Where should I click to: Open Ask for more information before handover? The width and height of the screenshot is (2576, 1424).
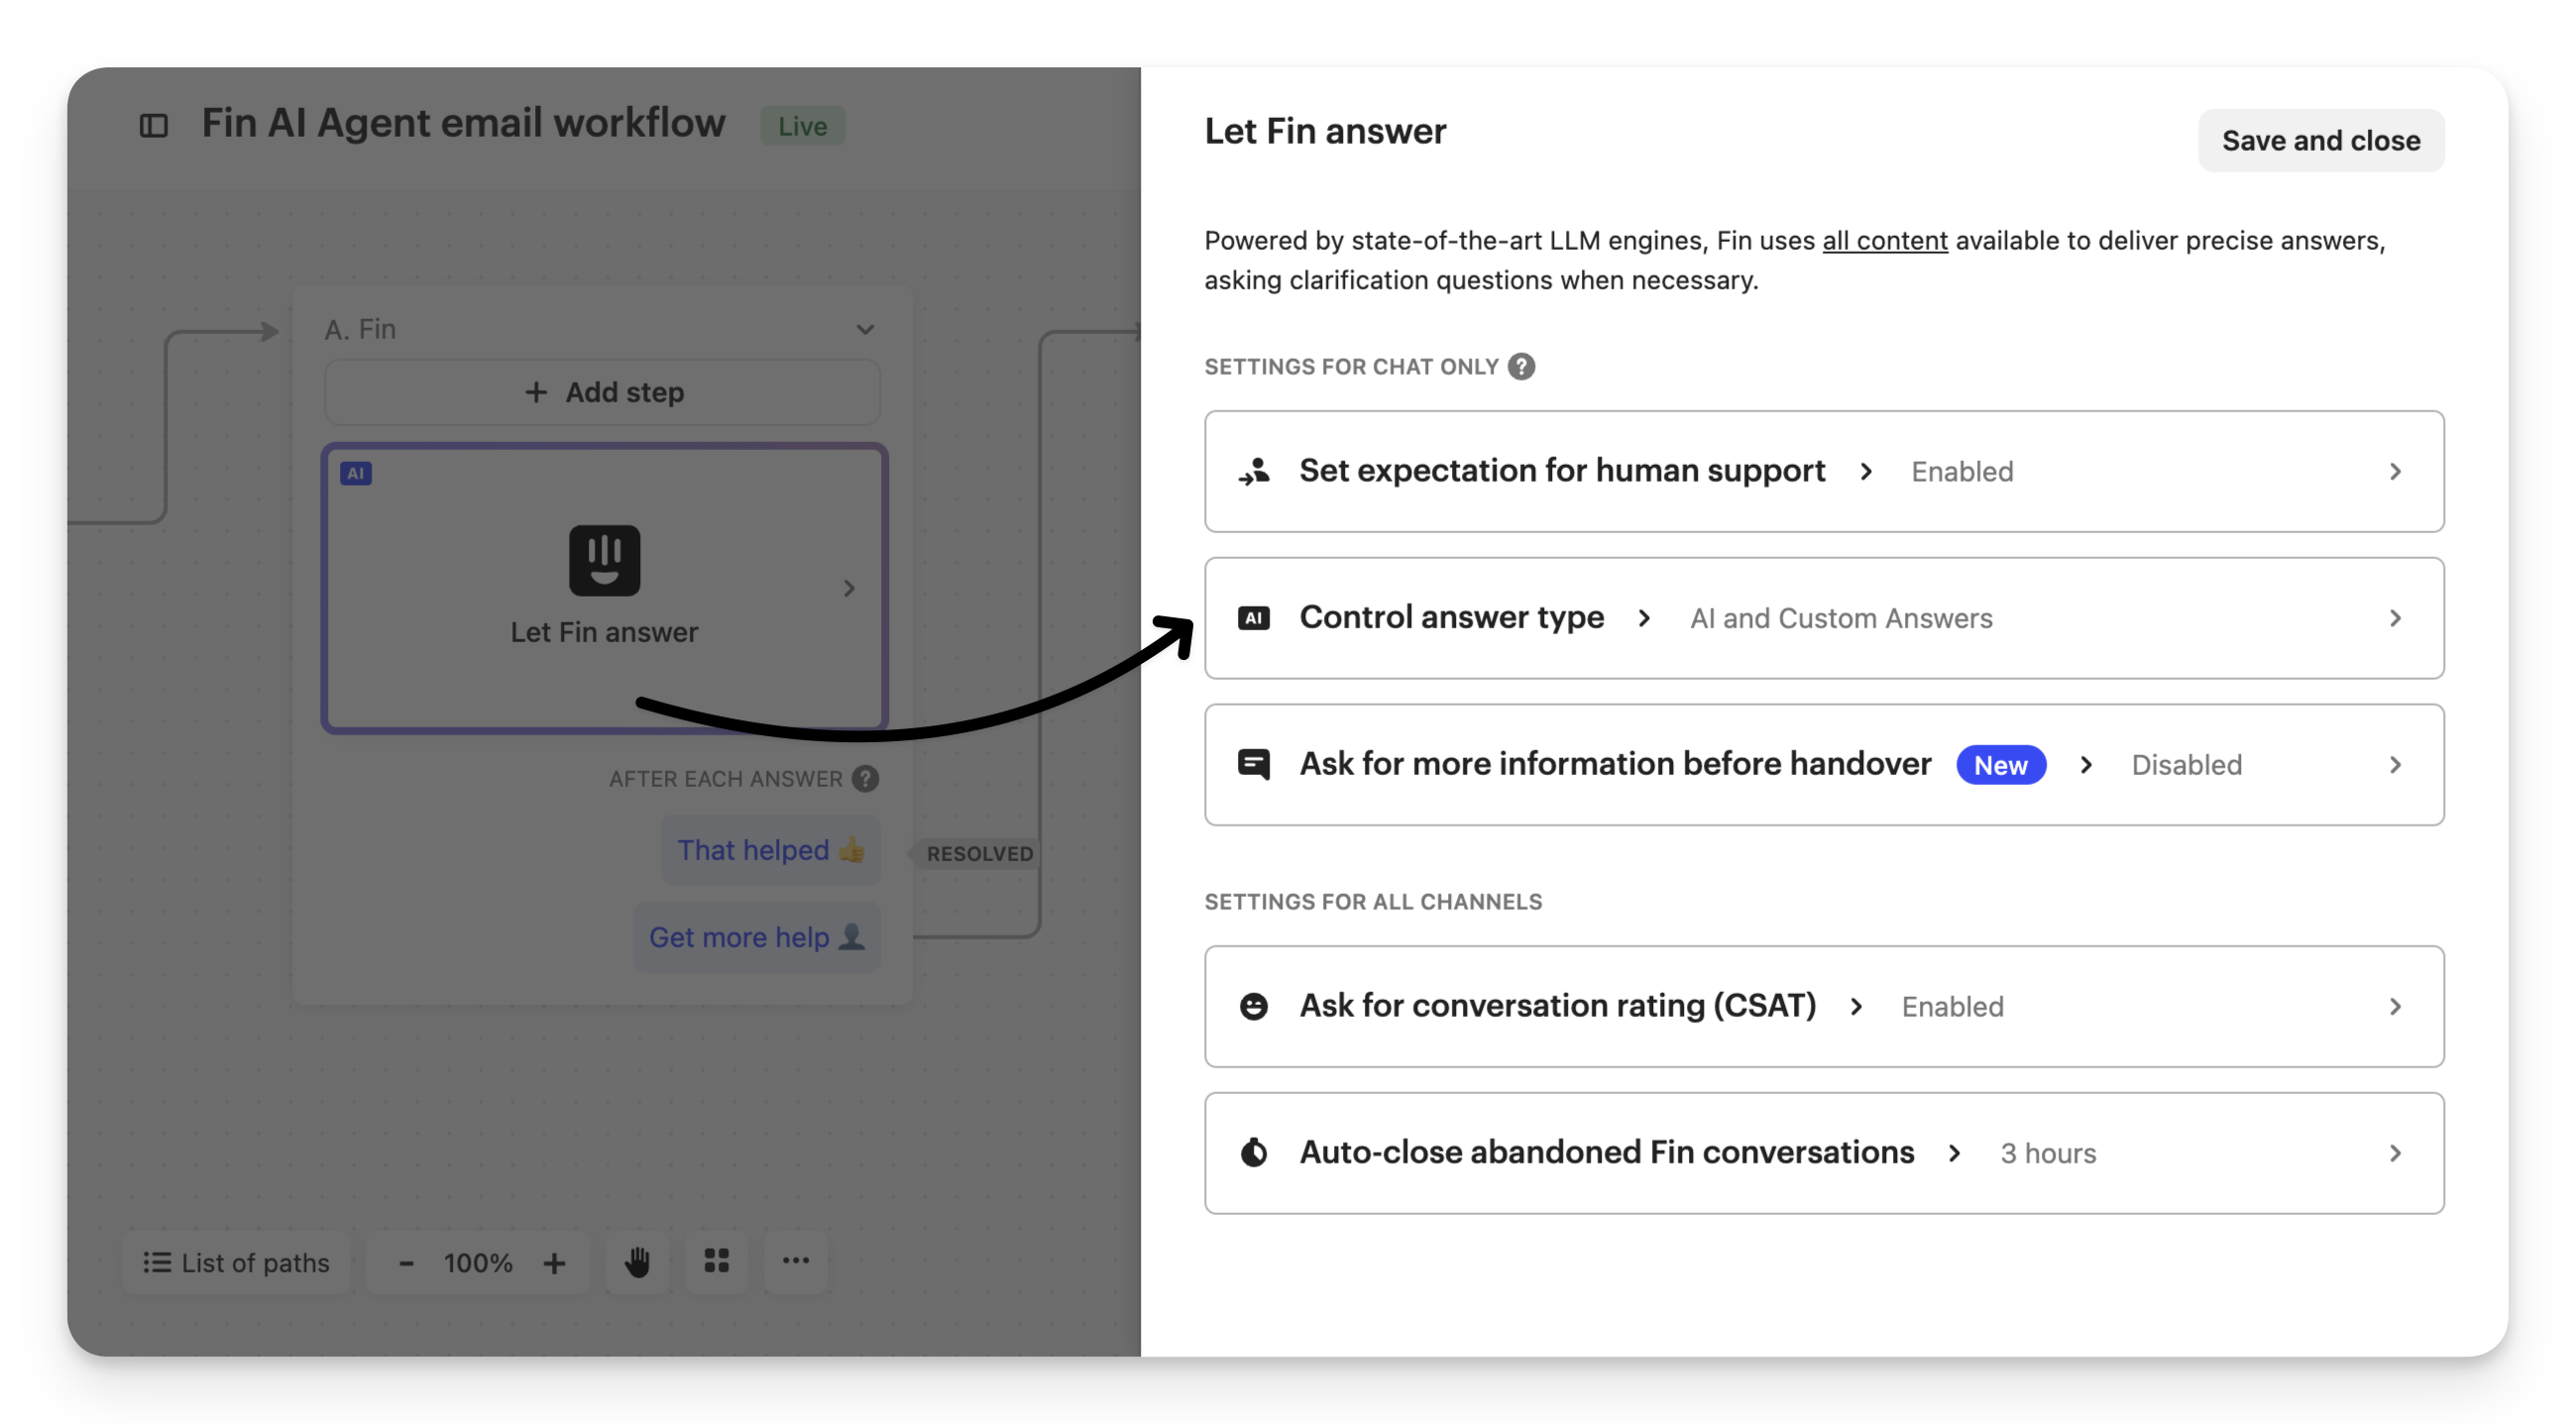tap(1824, 765)
